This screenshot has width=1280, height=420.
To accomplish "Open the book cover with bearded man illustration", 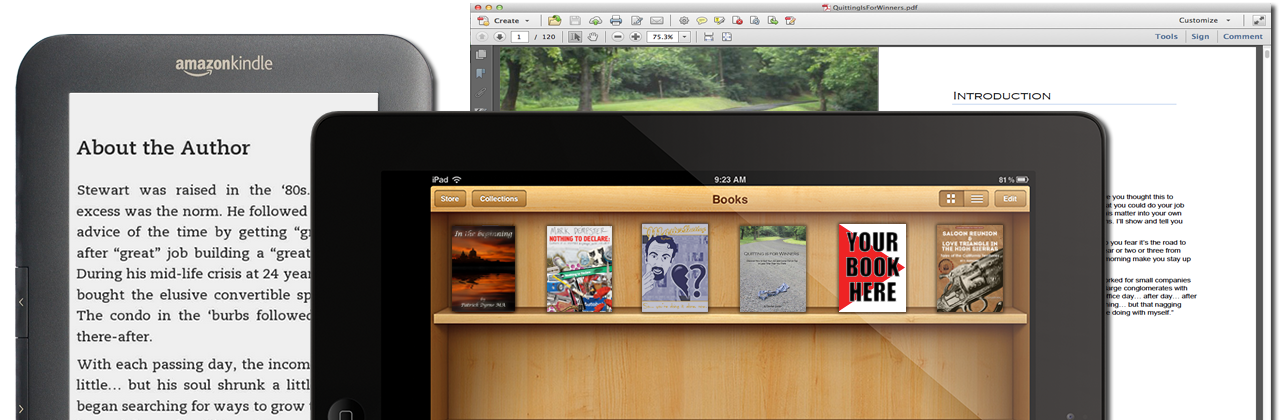I will click(x=675, y=268).
